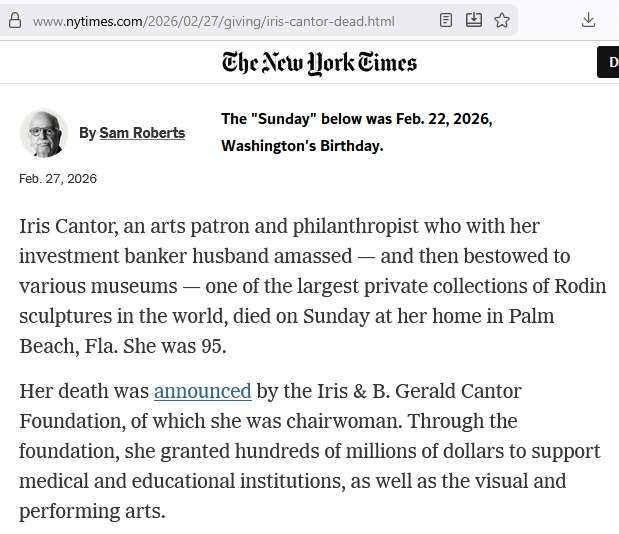Bookmark this page with the star icon
The height and width of the screenshot is (534, 619).
tap(502, 20)
